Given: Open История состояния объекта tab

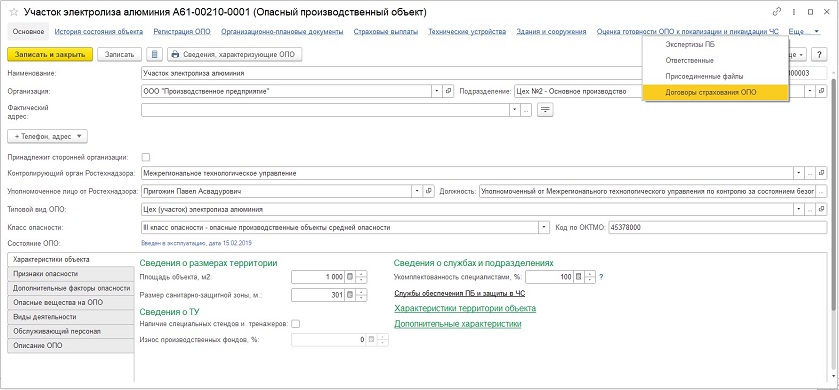Looking at the screenshot, I should pyautogui.click(x=99, y=32).
